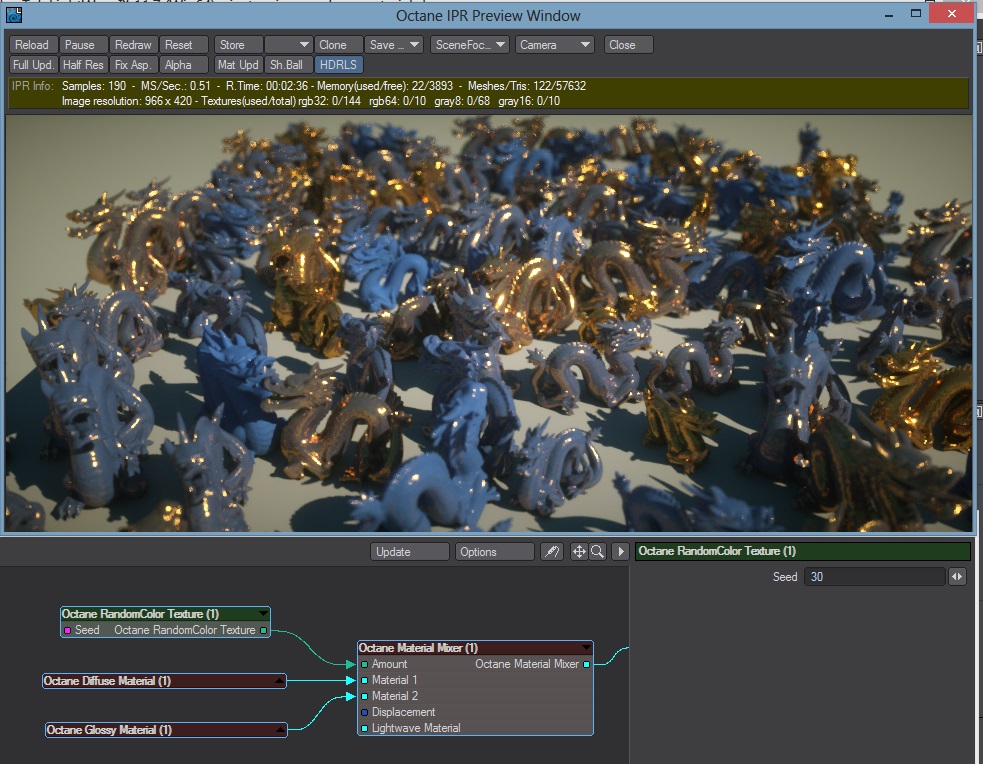Open the Camera dropdown
Screen dimensions: 983x764
[x=555, y=45]
